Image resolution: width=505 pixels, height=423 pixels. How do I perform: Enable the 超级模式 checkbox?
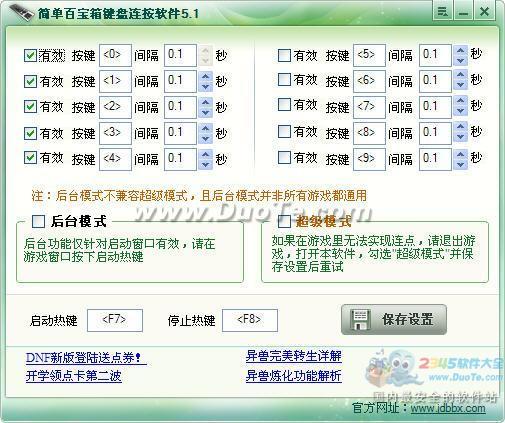[x=284, y=221]
